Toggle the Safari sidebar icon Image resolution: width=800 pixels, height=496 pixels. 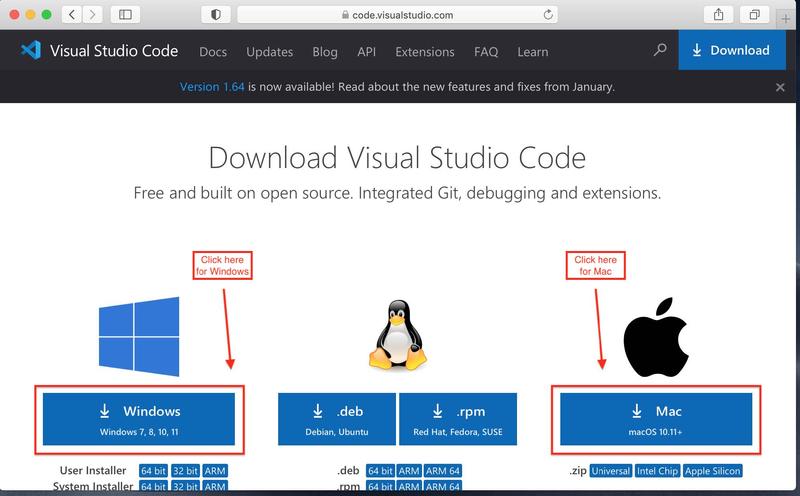coord(125,15)
